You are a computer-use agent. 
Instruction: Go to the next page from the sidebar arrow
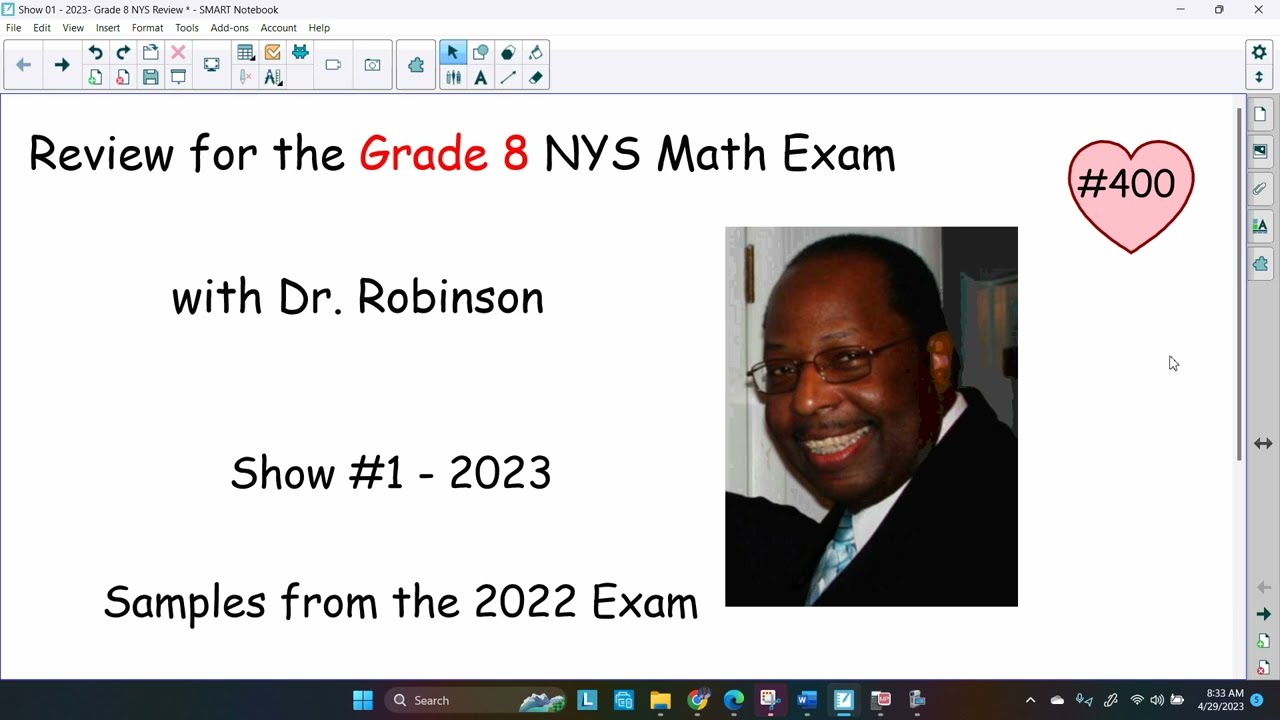pyautogui.click(x=1263, y=614)
